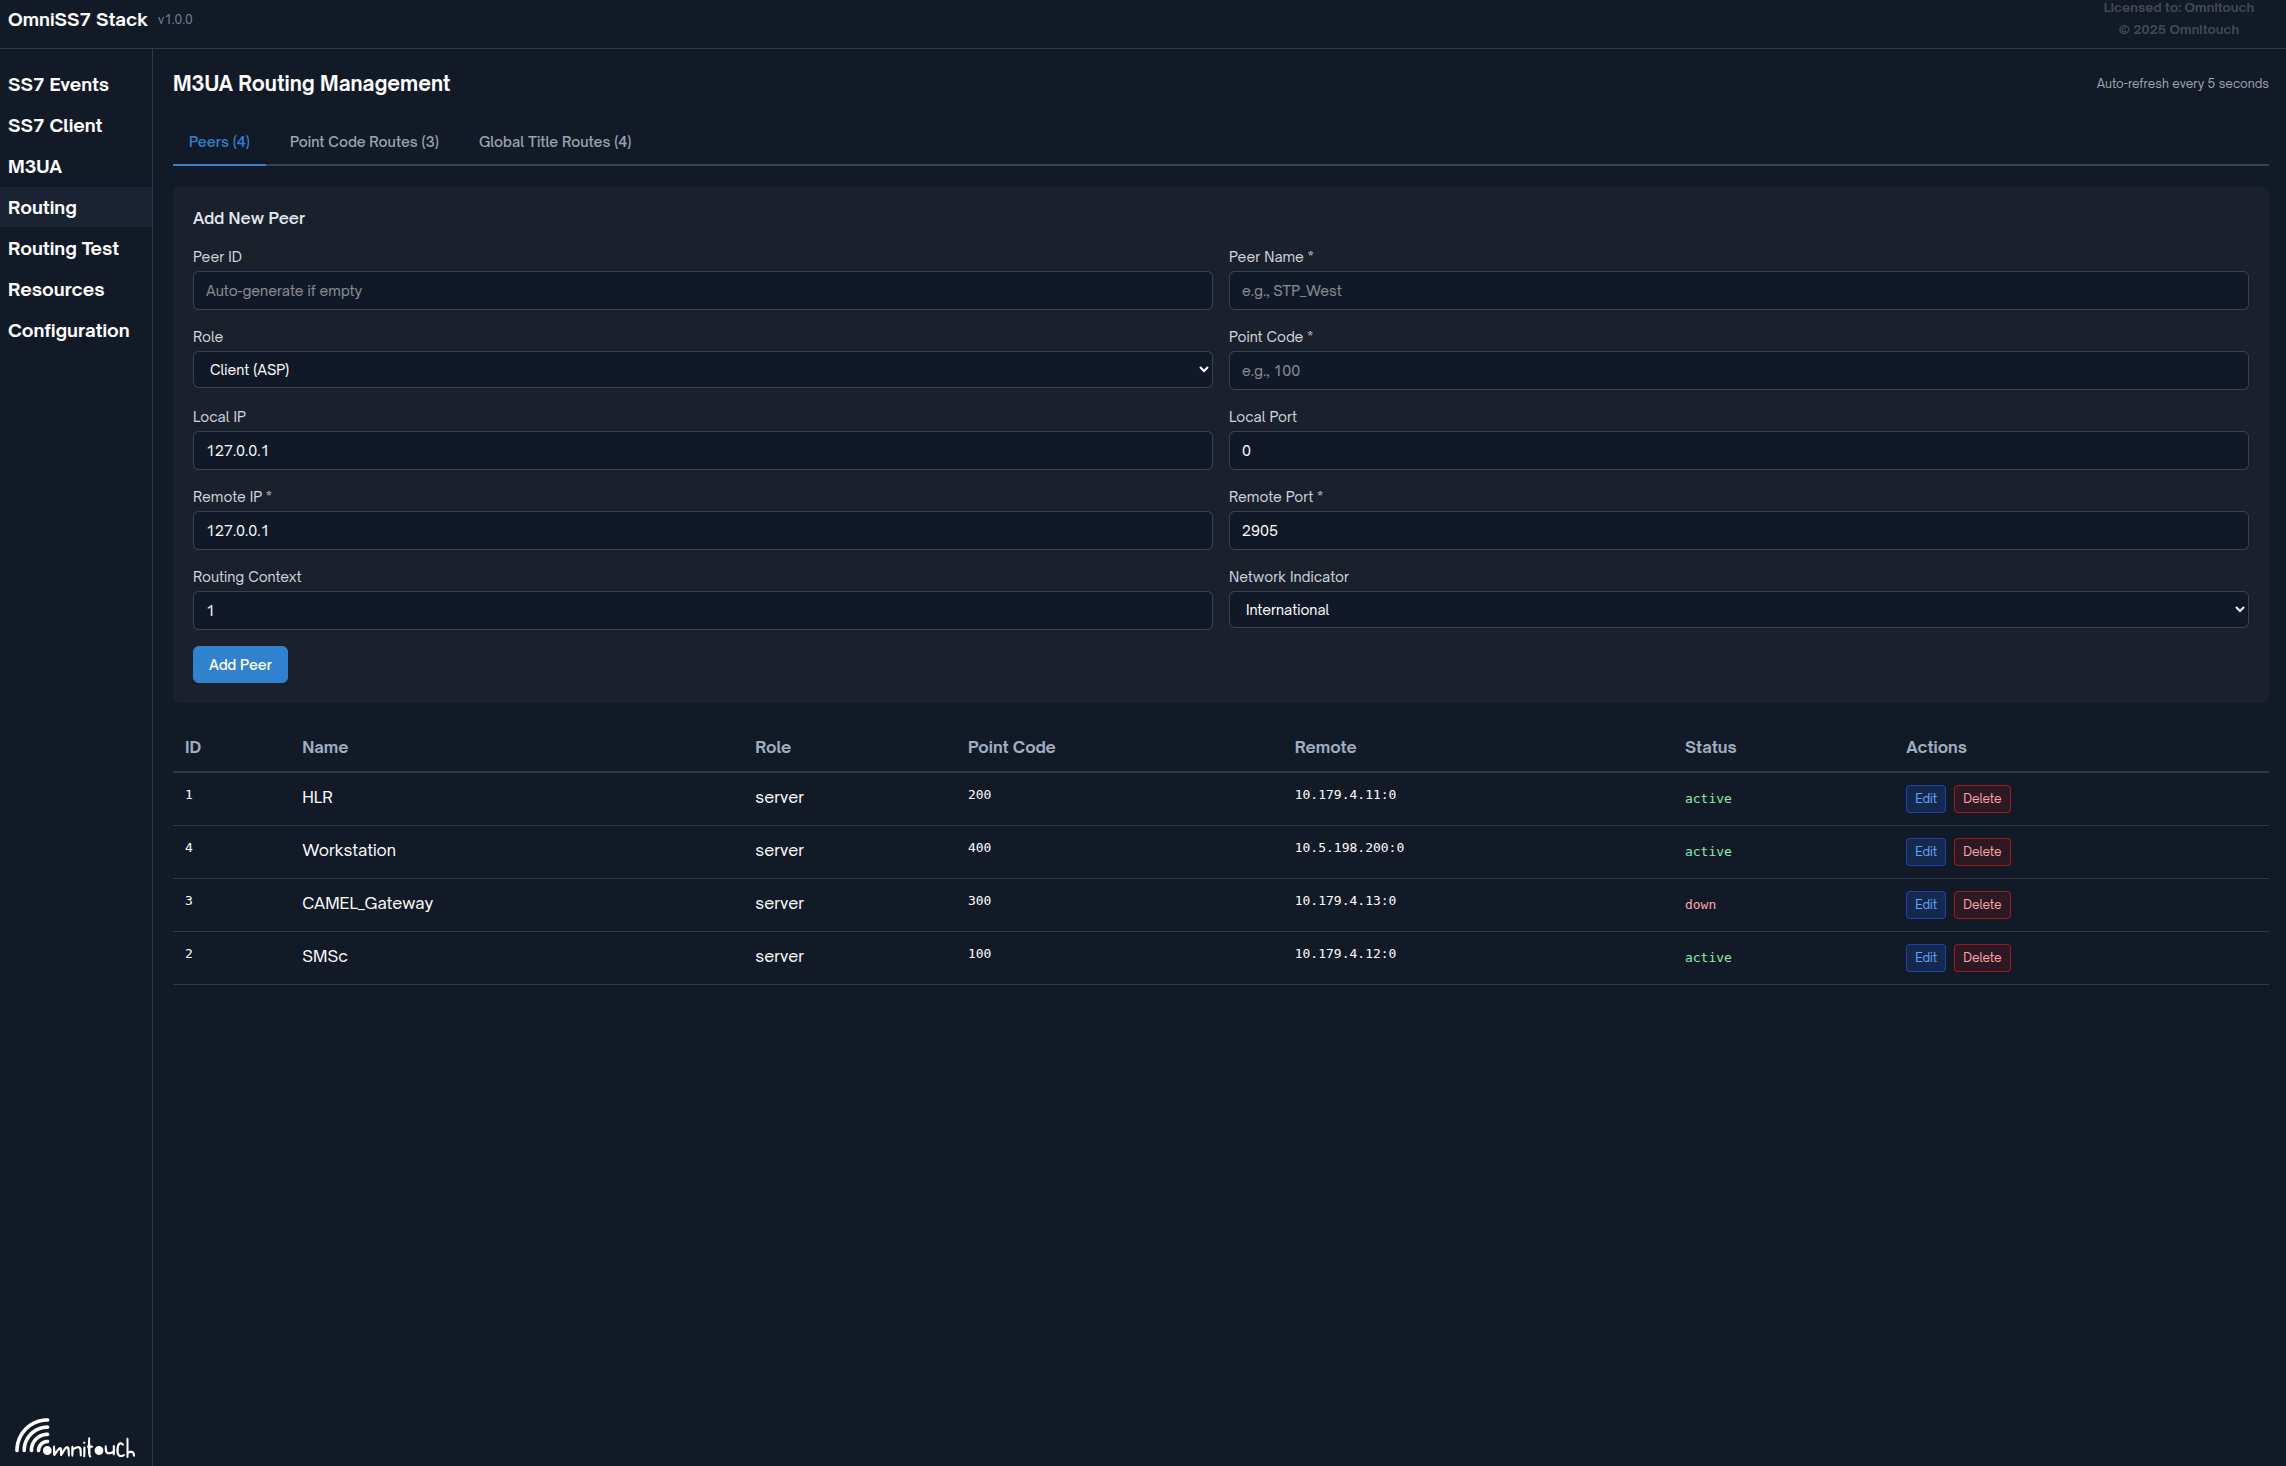Open the Role dropdown
This screenshot has width=2286, height=1466.
tap(702, 370)
